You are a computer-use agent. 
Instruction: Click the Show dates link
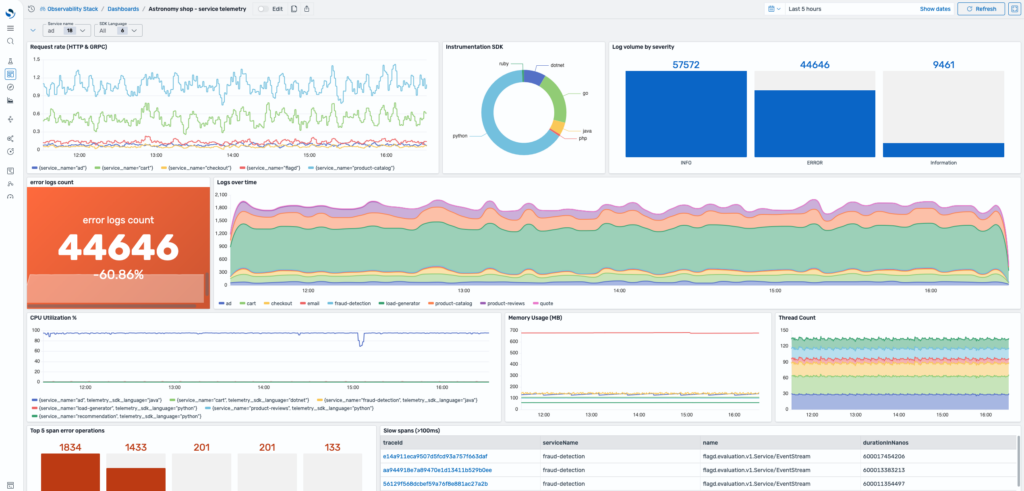[x=935, y=9]
